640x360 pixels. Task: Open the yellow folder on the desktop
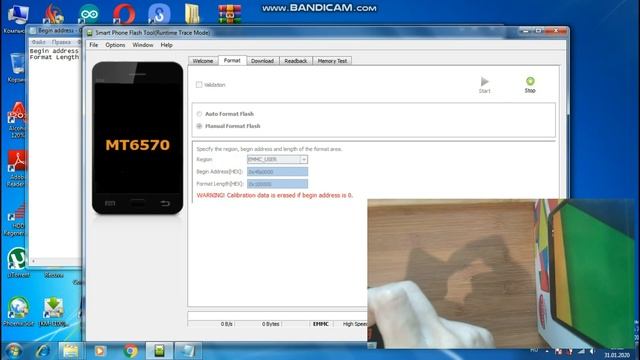pyautogui.click(x=192, y=14)
